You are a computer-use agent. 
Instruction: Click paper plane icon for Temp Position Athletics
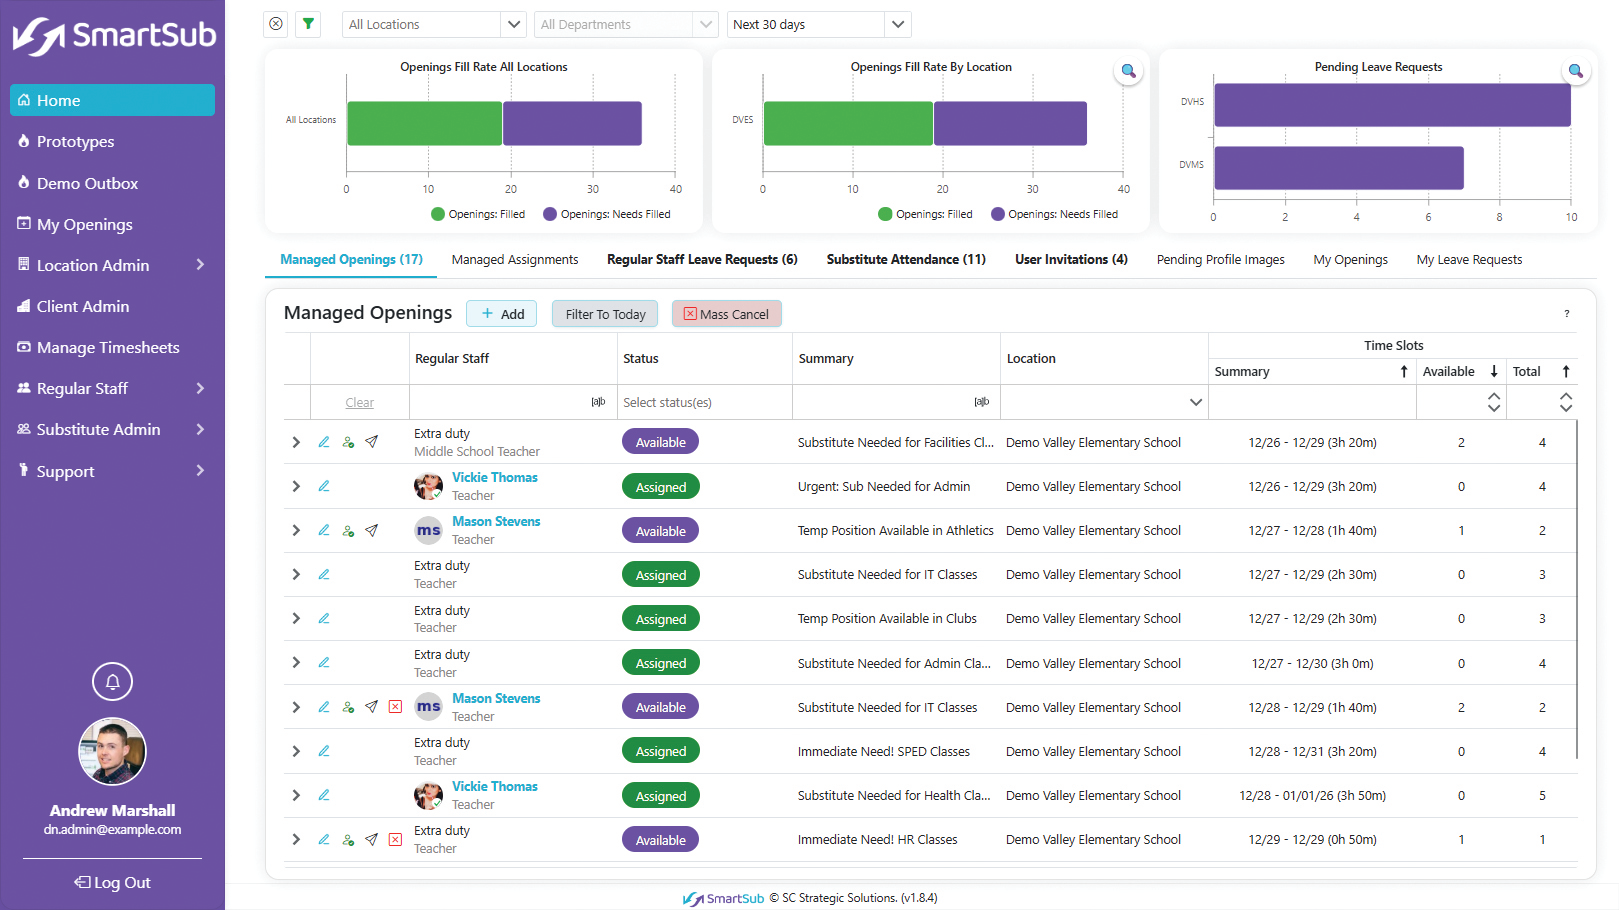[371, 531]
